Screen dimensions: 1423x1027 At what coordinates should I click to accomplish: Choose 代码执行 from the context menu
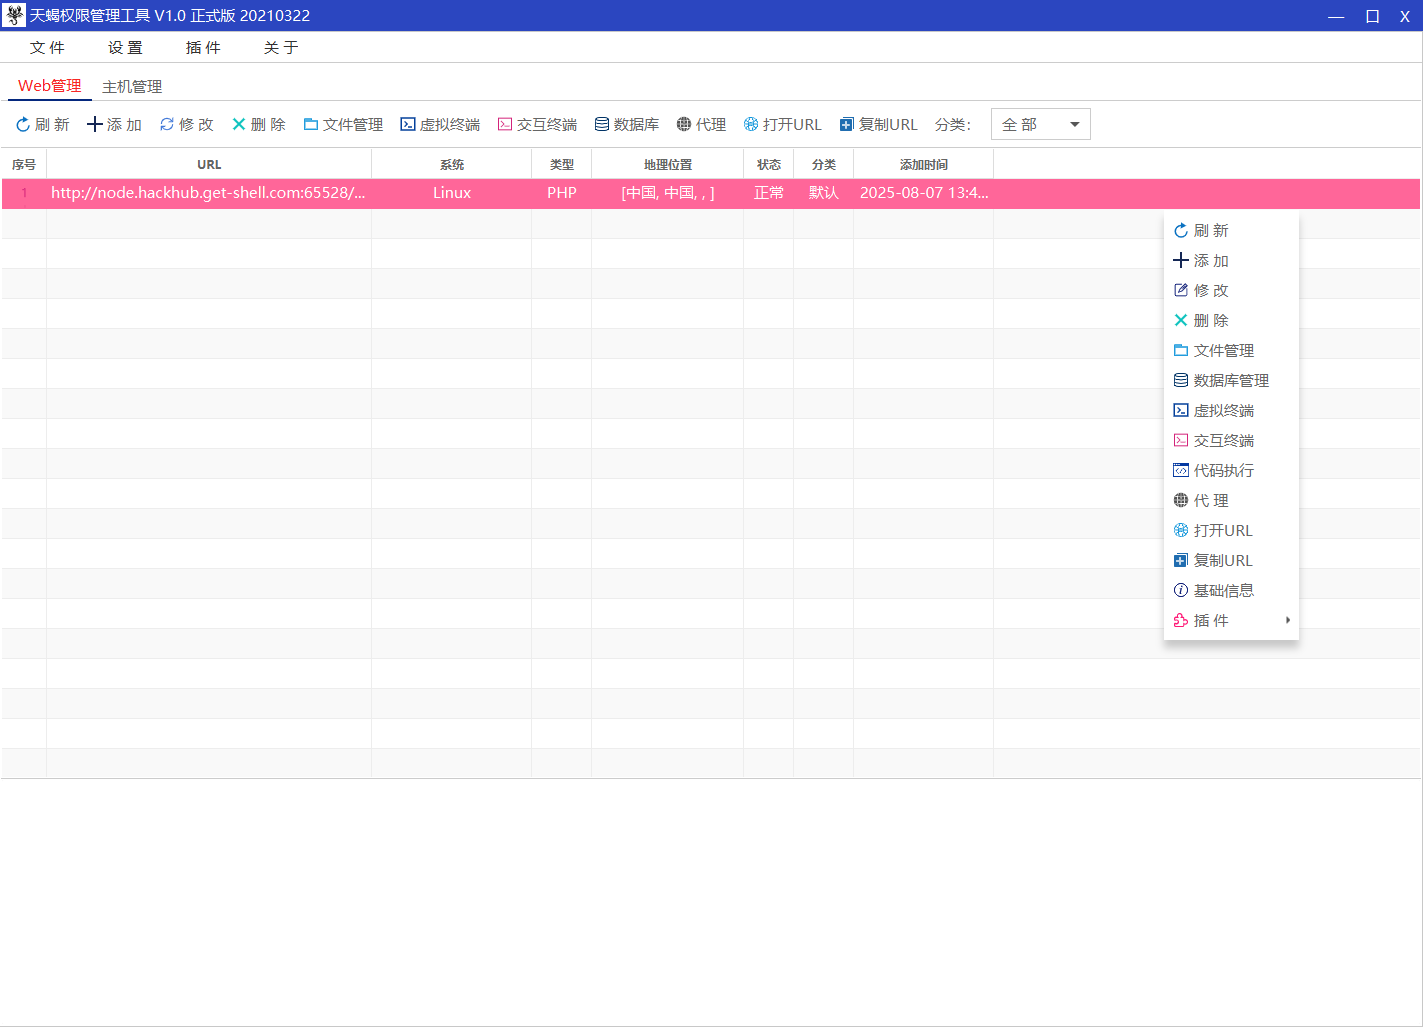pos(1222,470)
